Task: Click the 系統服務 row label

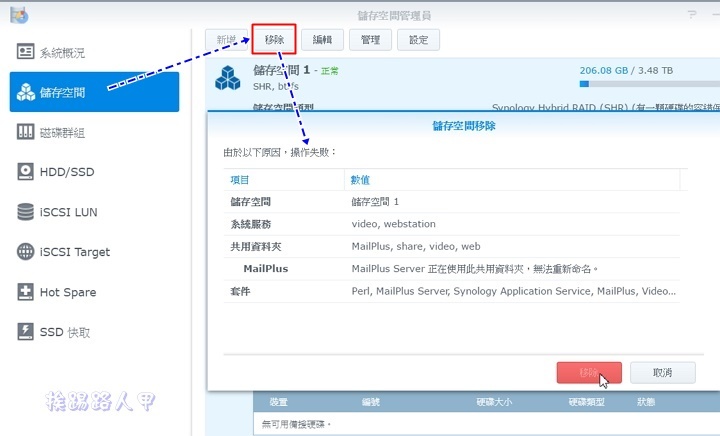Action: click(250, 224)
